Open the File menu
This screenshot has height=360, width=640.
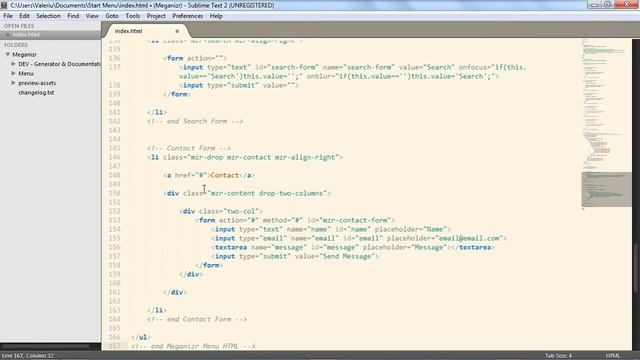pyautogui.click(x=8, y=16)
